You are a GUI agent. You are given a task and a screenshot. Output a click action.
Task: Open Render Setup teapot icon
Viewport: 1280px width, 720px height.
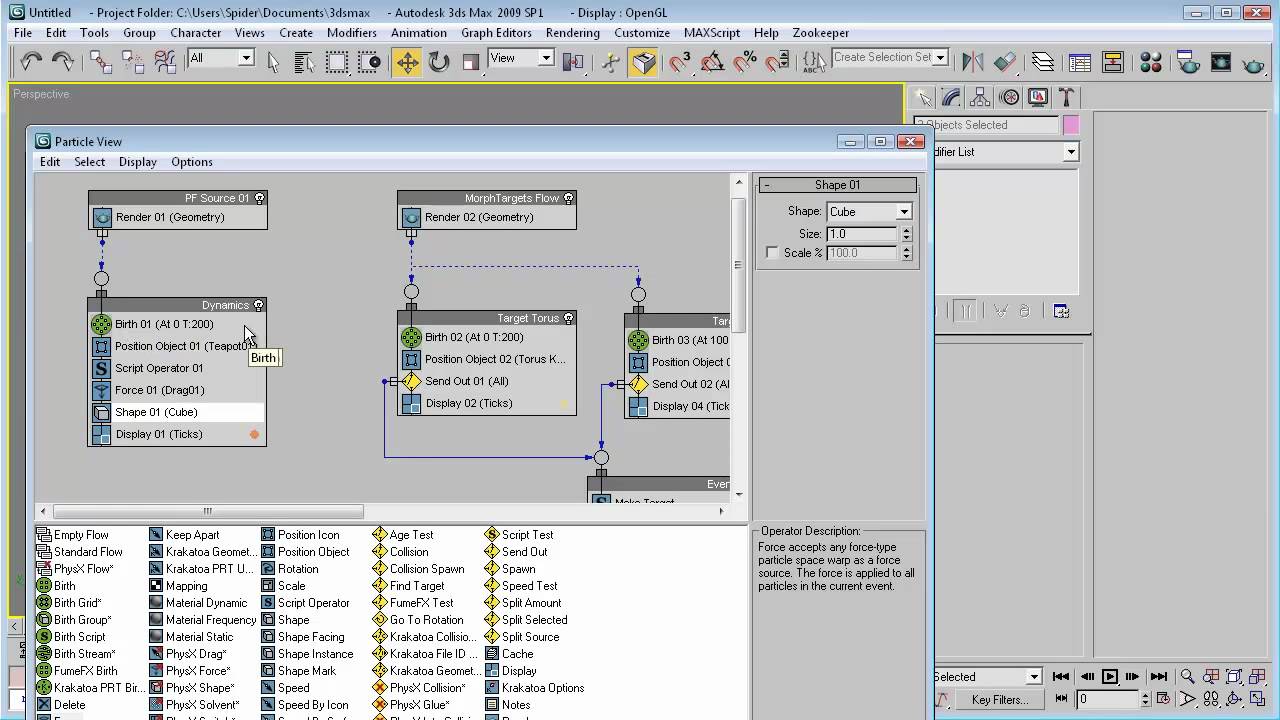[x=1188, y=62]
